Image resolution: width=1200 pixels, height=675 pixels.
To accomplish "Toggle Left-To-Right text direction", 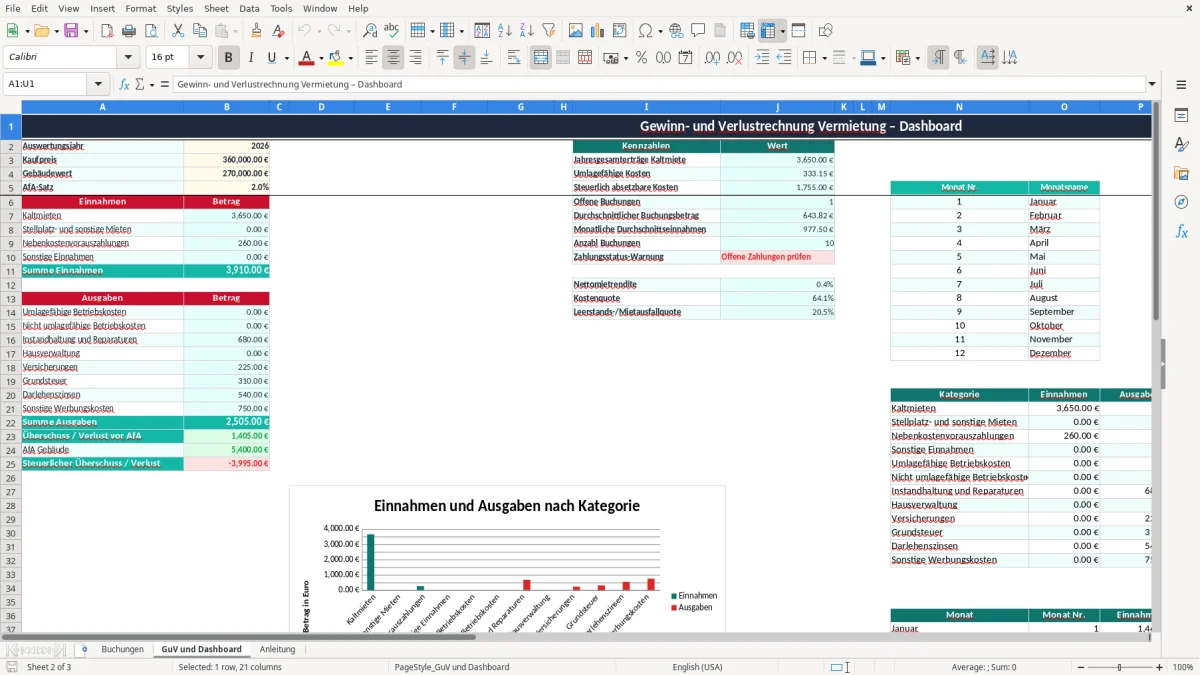I will click(x=938, y=58).
